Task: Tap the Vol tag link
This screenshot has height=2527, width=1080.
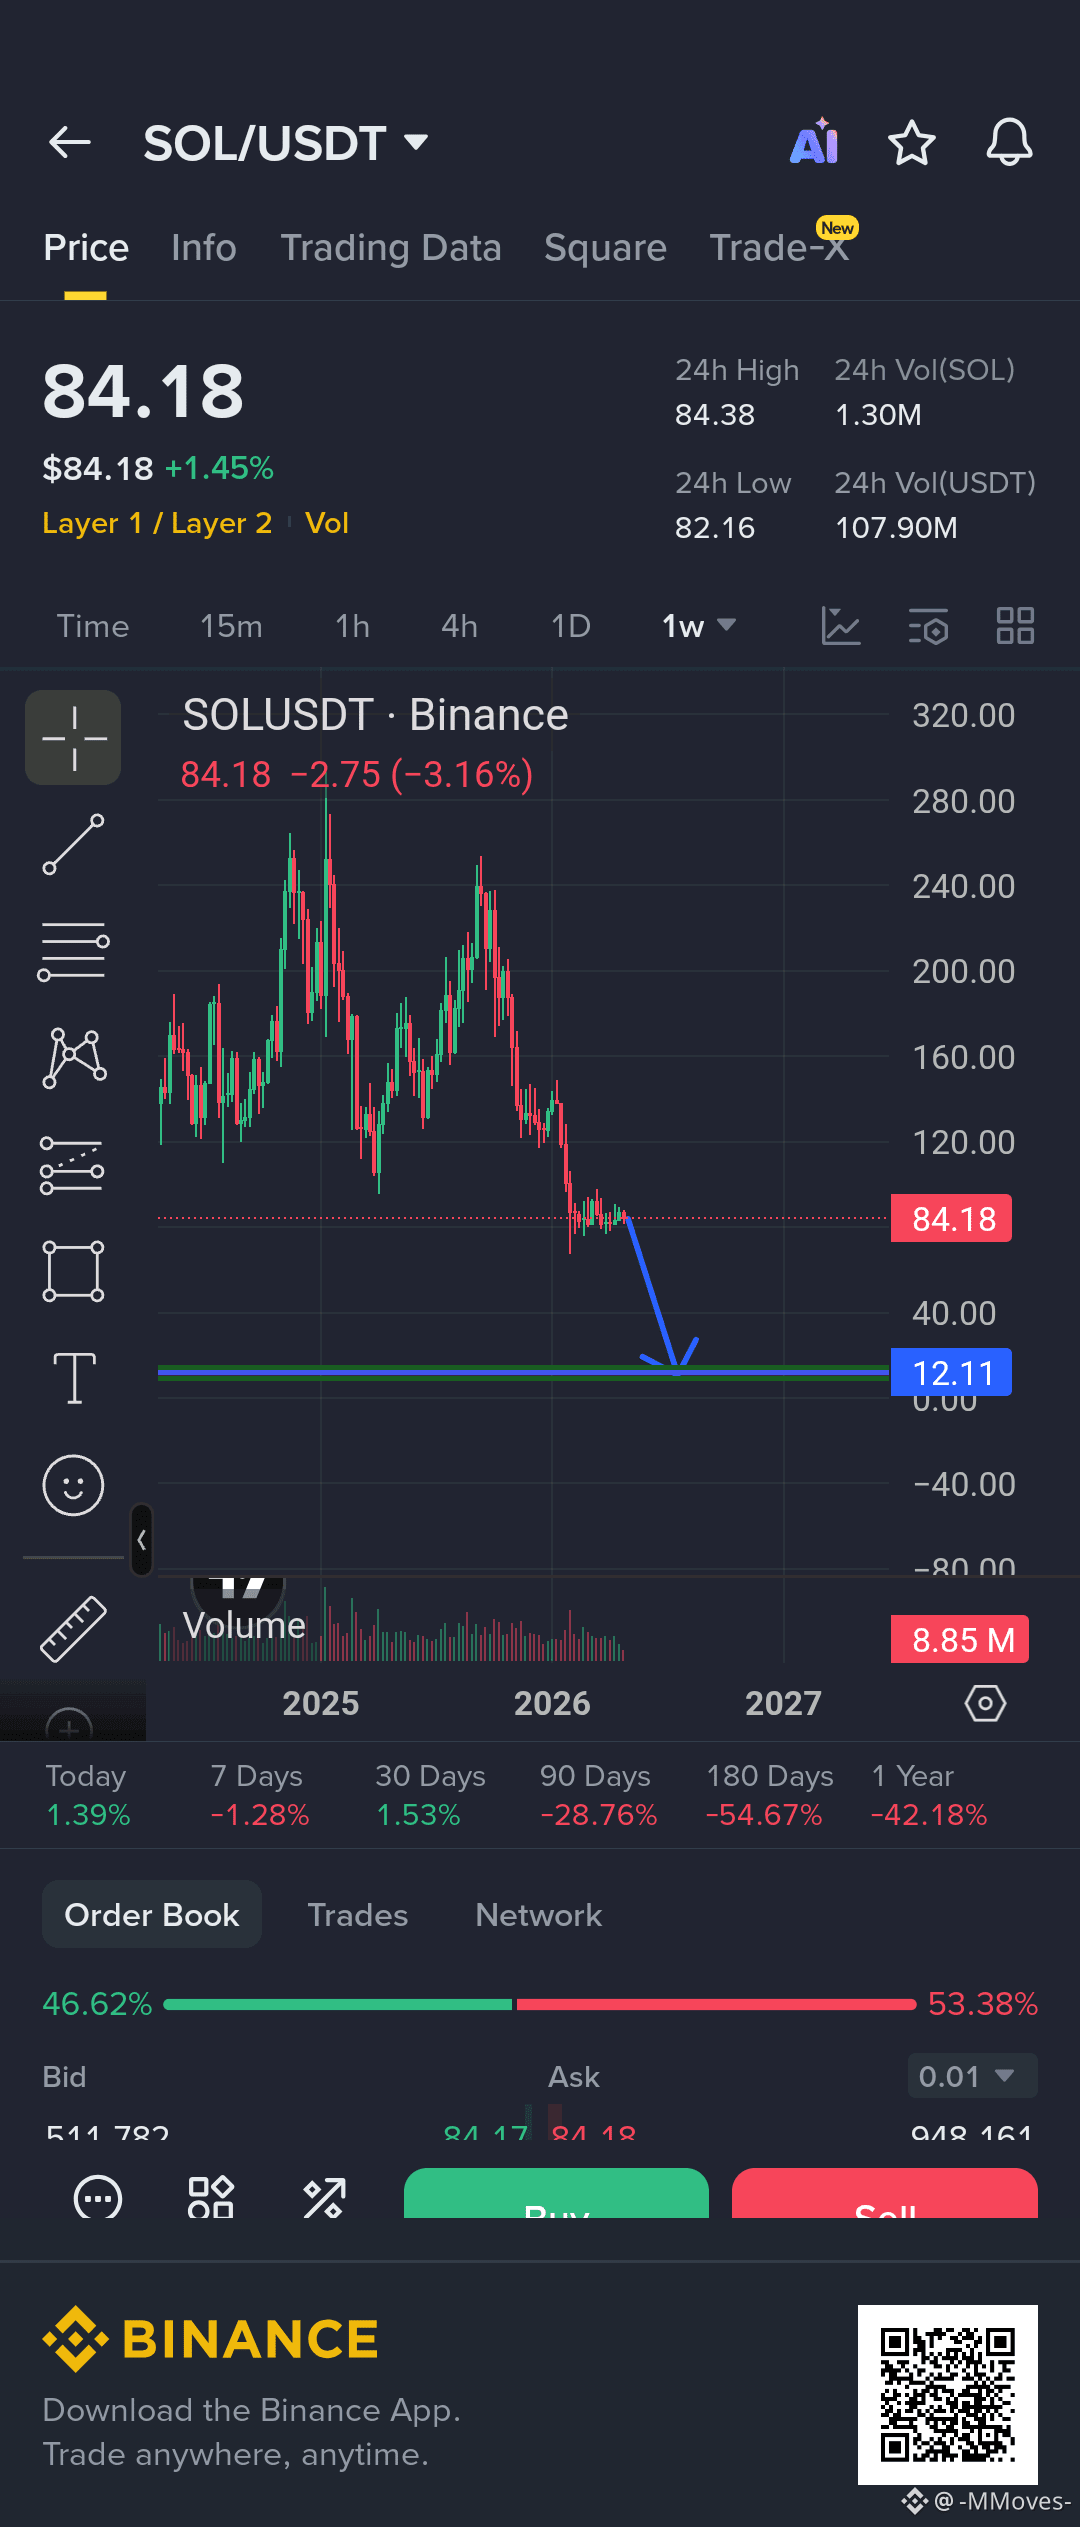Action: 327,523
